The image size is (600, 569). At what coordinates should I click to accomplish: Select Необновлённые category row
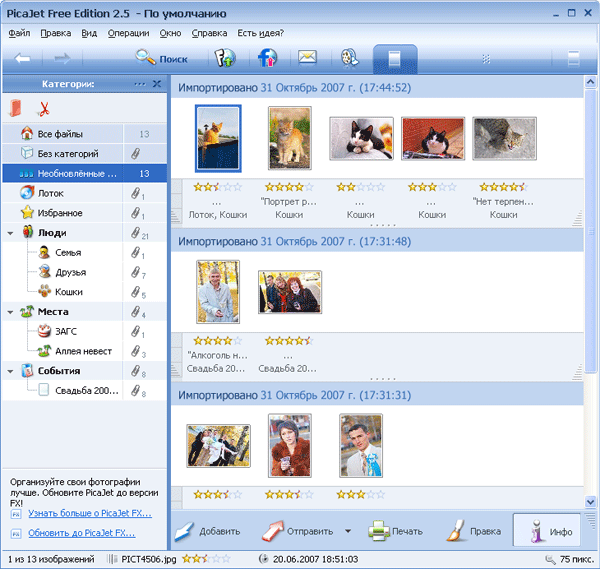pyautogui.click(x=85, y=173)
